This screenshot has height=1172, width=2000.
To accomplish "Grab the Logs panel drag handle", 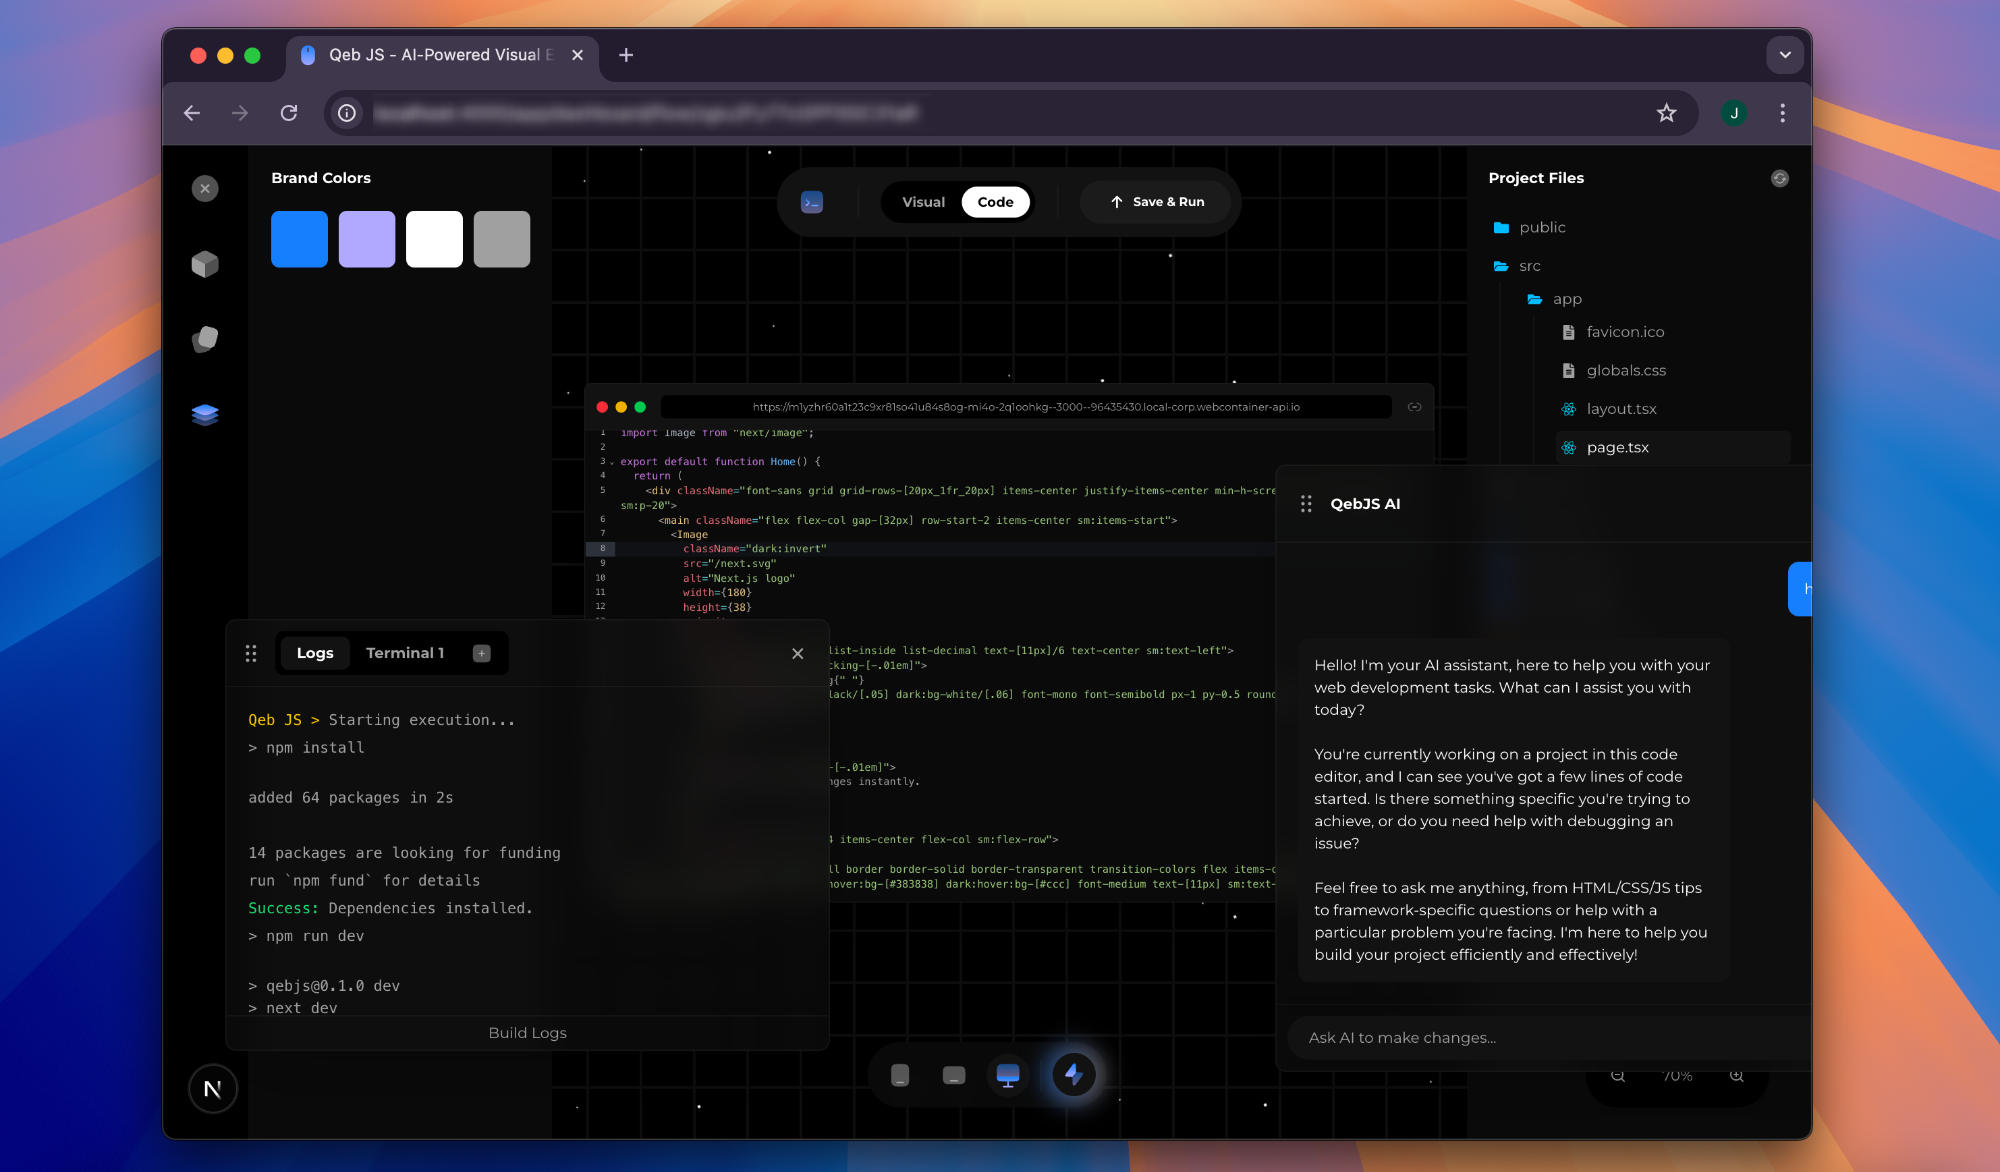I will coord(251,653).
